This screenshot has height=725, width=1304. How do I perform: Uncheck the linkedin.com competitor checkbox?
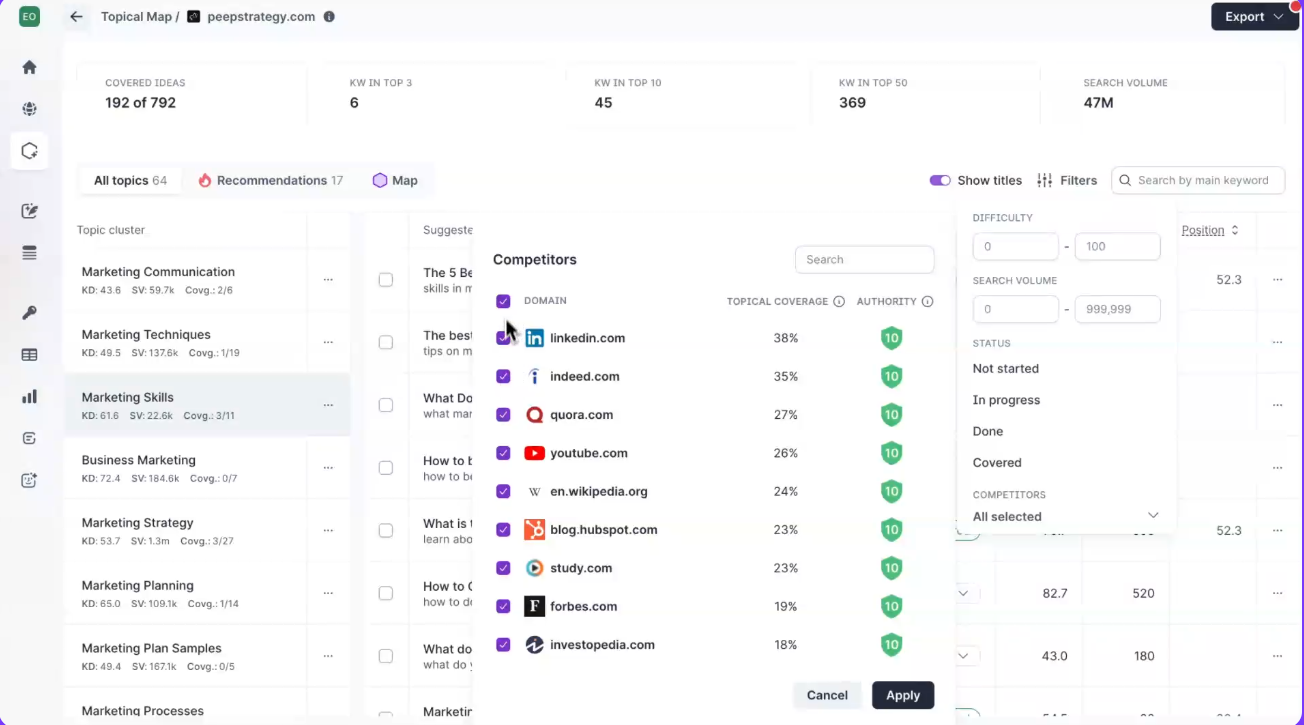pyautogui.click(x=503, y=338)
